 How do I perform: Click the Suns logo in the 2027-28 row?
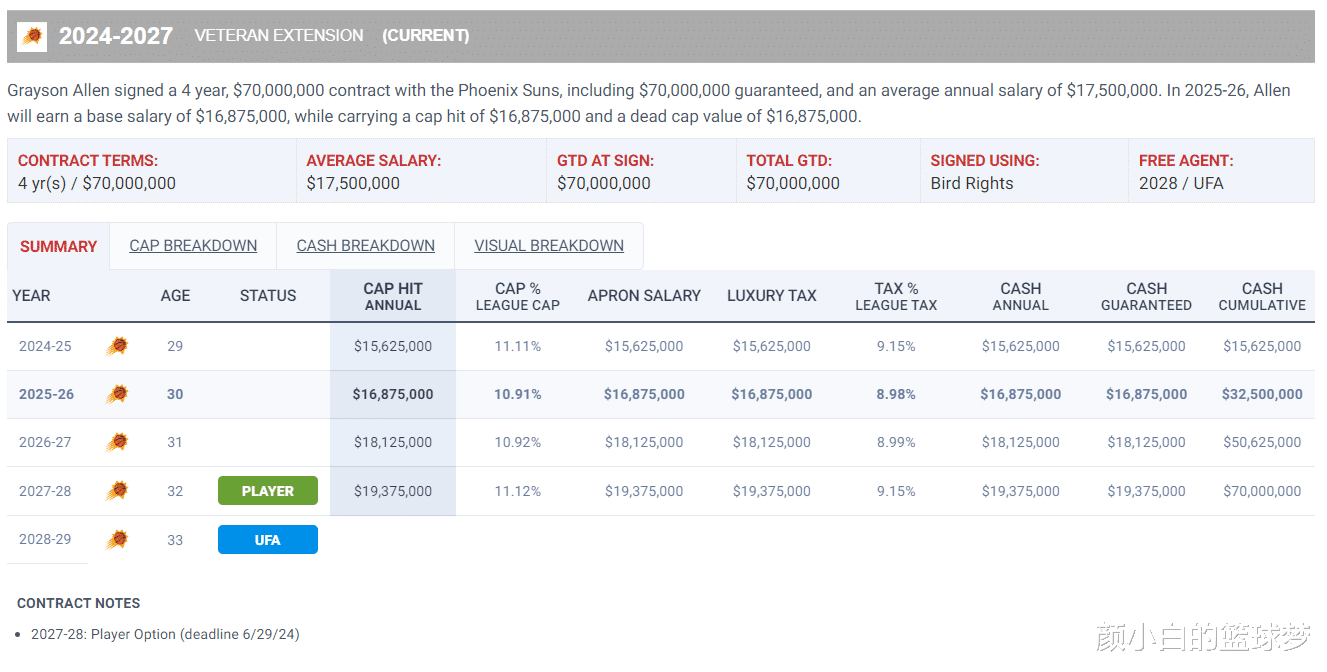click(117, 491)
